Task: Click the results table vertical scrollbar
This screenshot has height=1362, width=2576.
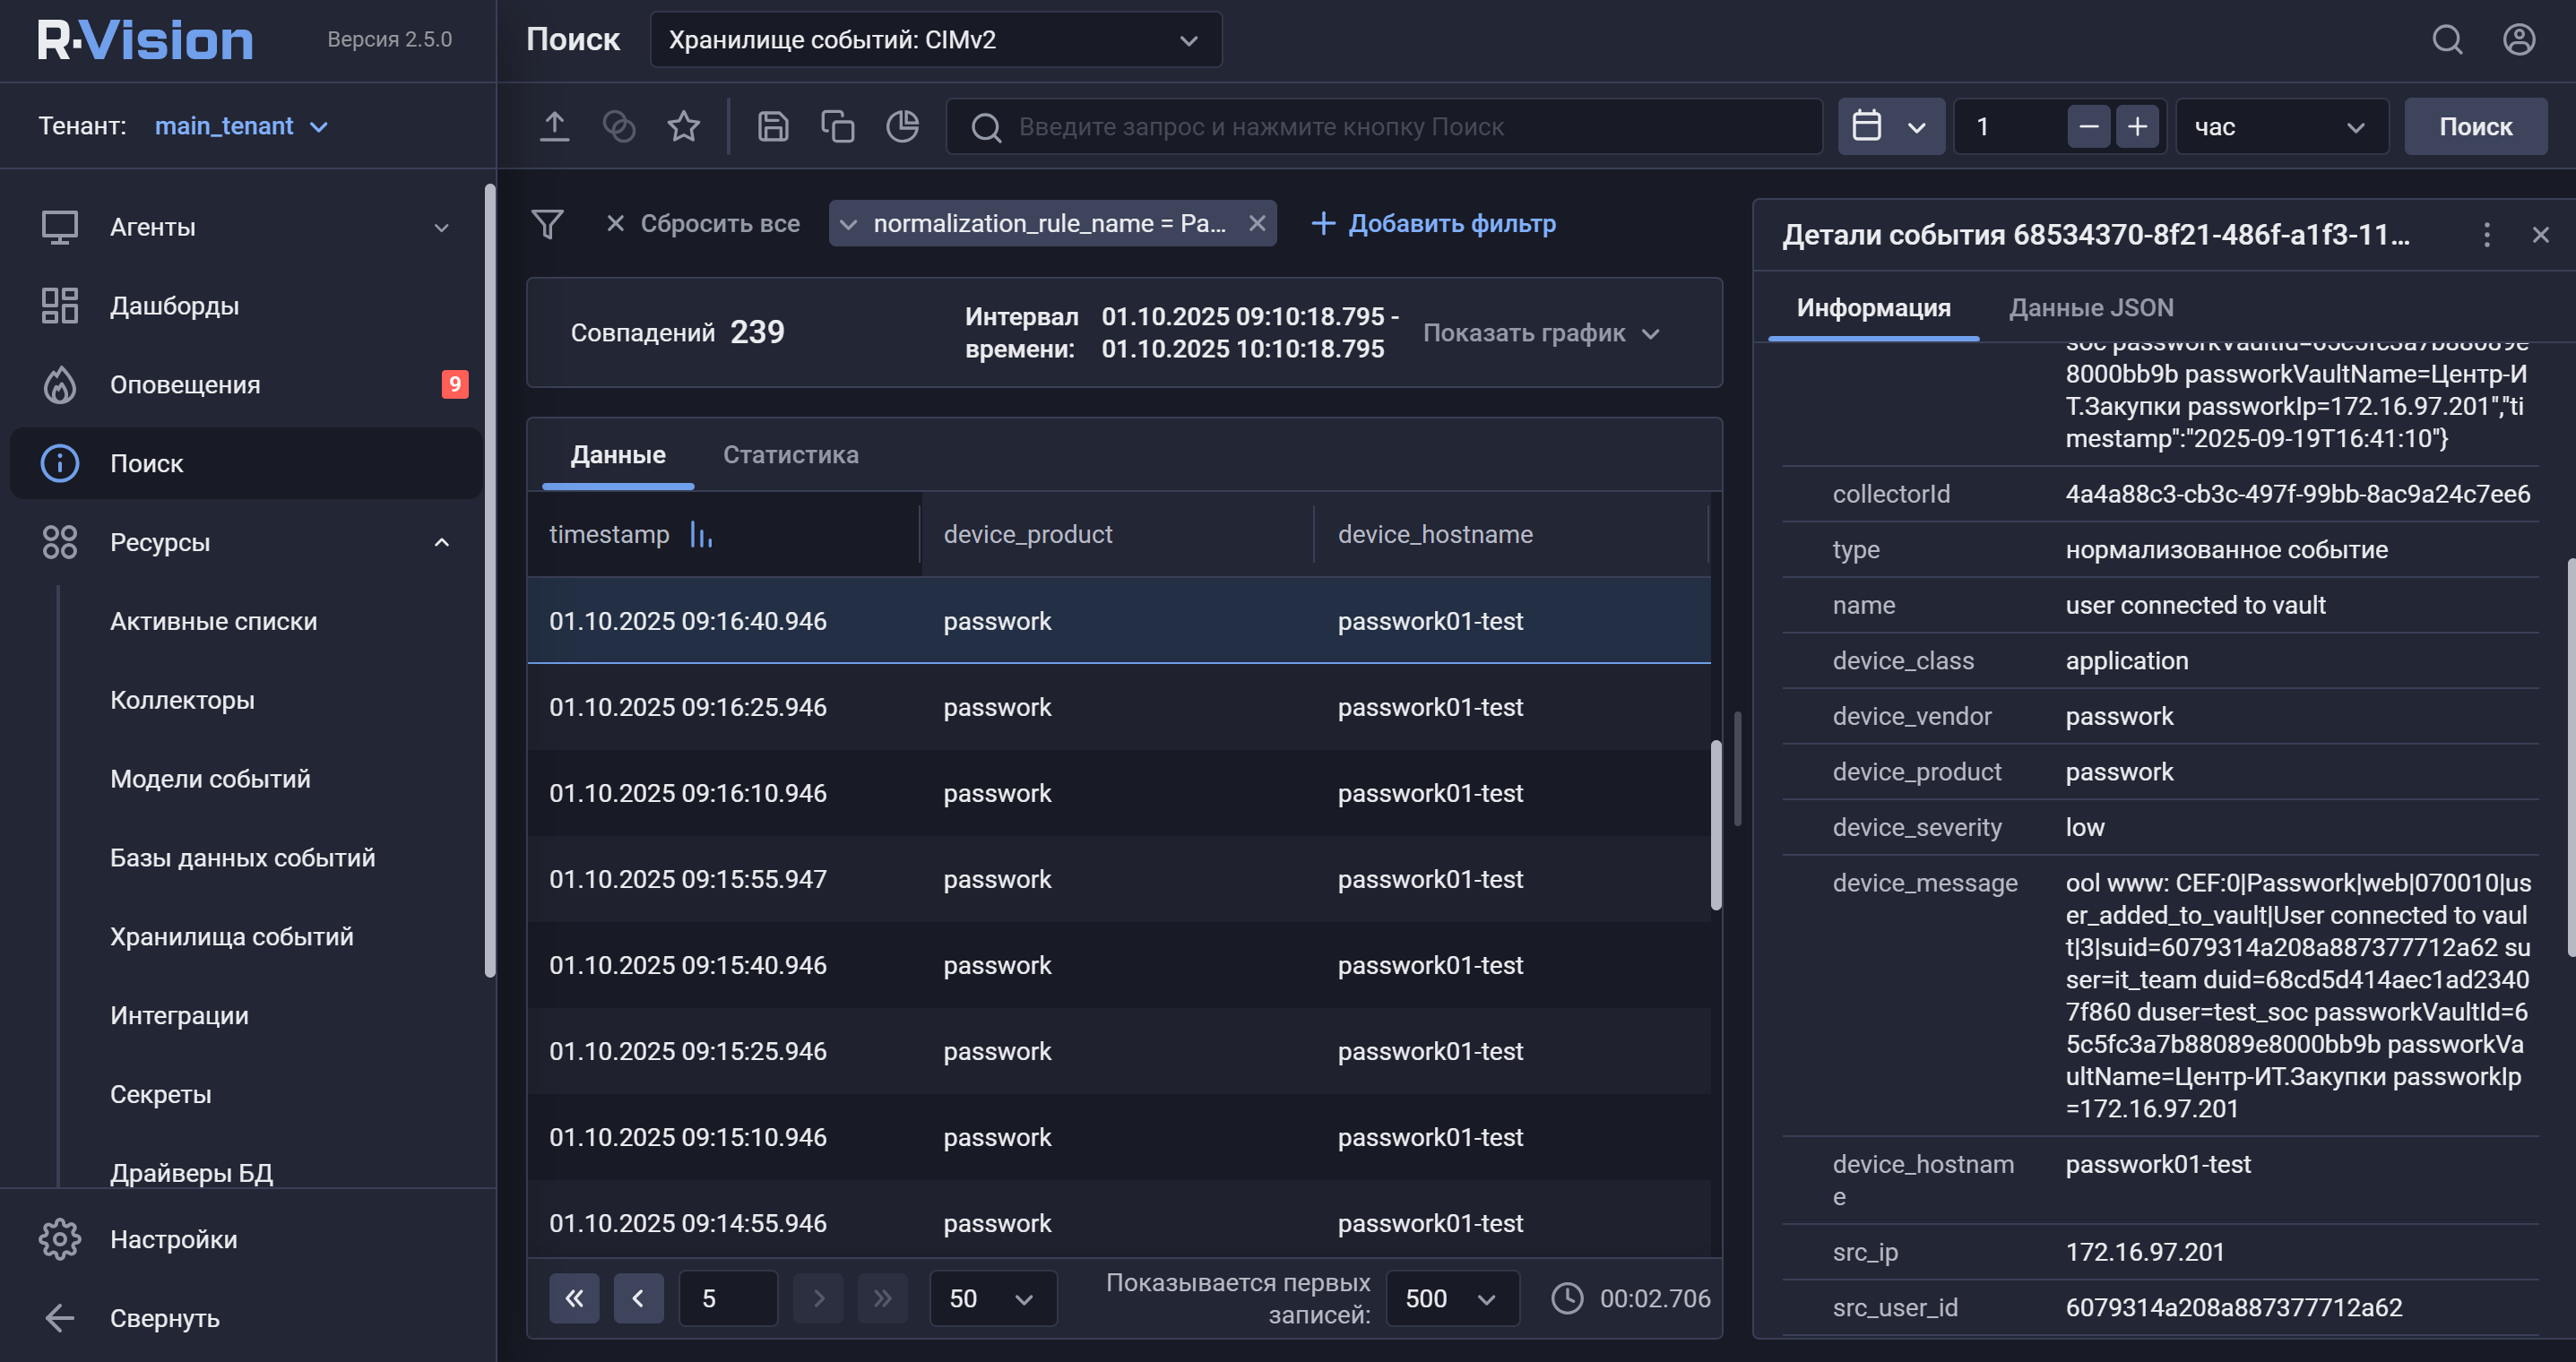Action: 1715,825
